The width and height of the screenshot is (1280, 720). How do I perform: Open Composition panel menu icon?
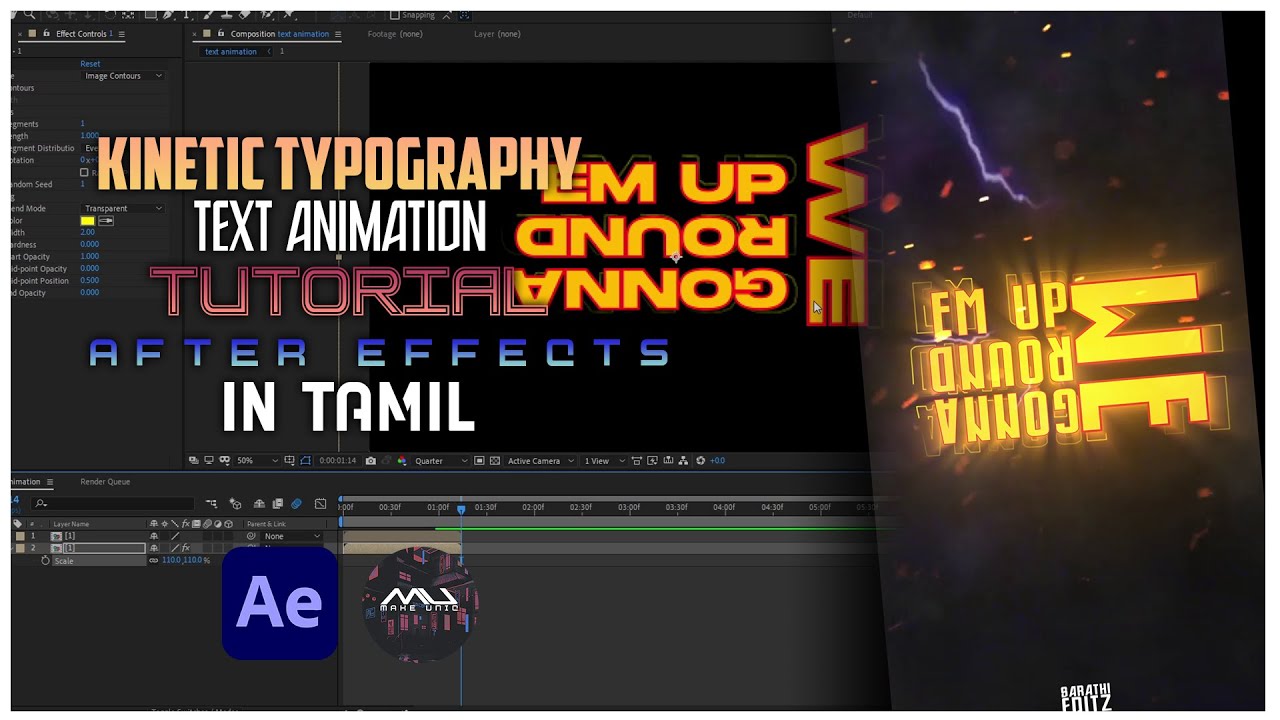338,34
